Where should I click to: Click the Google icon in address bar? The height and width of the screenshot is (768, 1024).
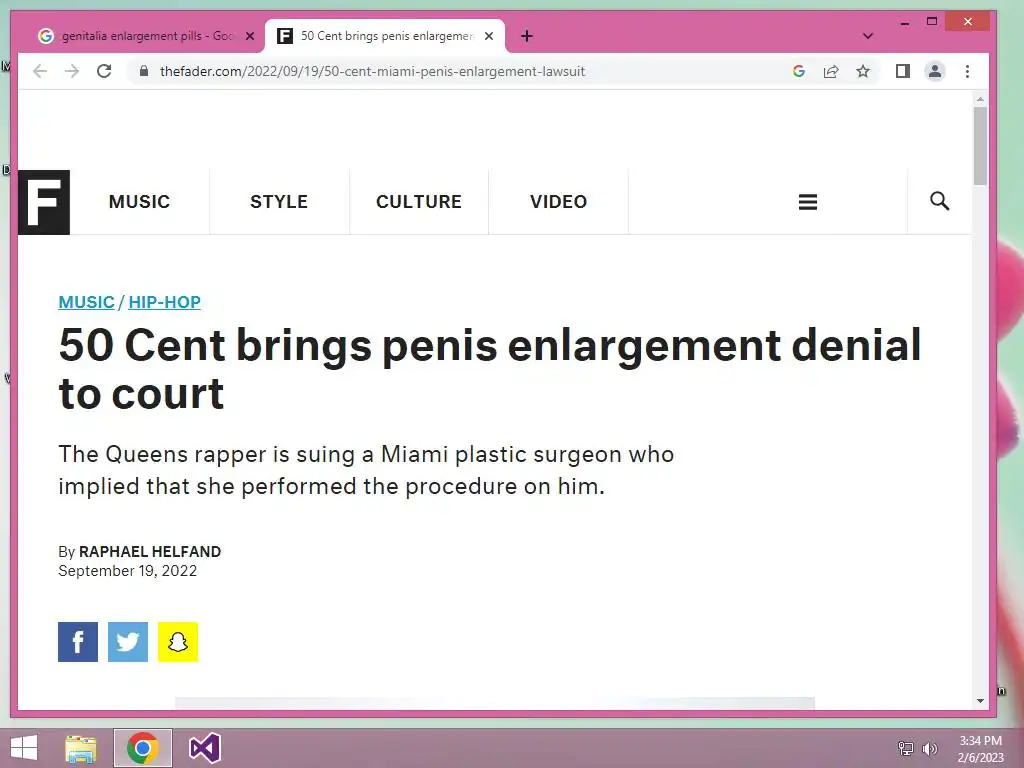point(799,71)
